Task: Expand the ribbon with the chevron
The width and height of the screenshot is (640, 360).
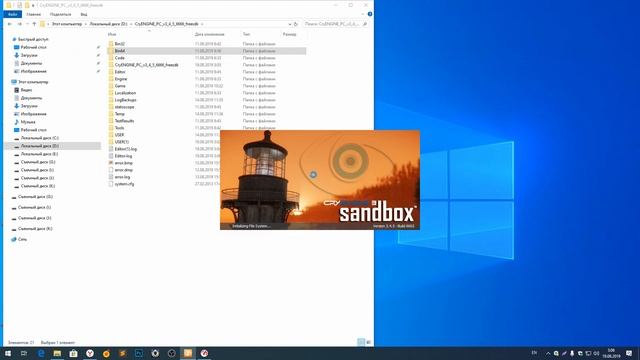Action: (363, 14)
